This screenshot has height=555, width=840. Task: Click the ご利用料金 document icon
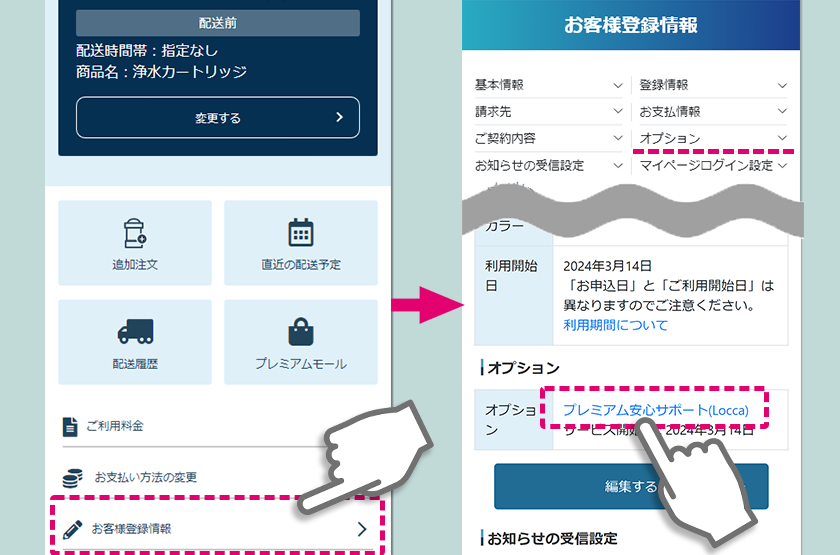tap(70, 427)
